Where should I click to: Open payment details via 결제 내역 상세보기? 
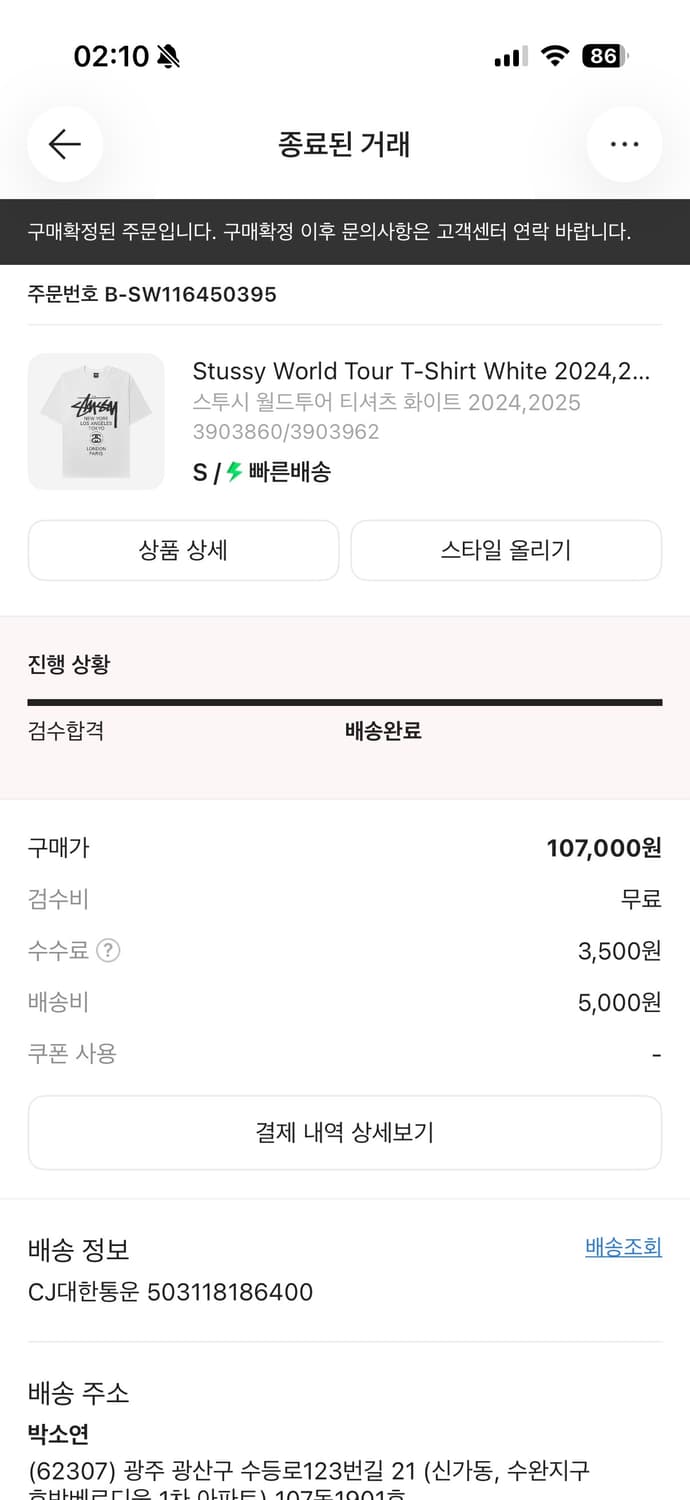tap(345, 1132)
